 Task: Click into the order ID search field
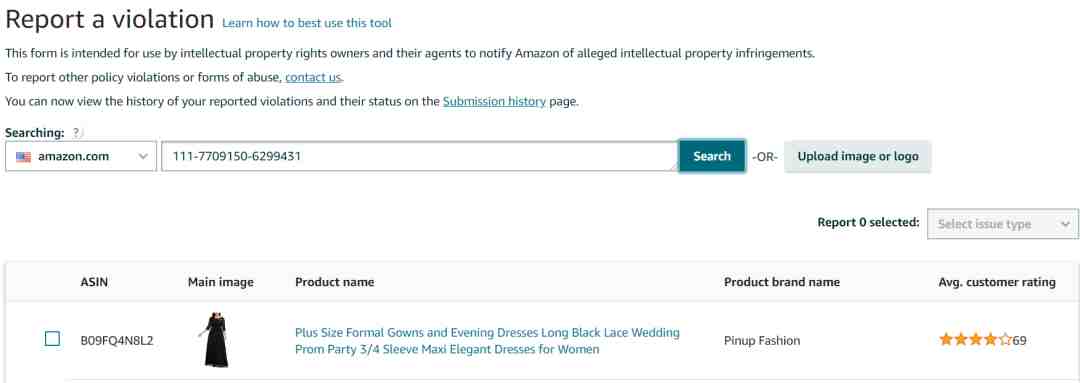point(419,156)
